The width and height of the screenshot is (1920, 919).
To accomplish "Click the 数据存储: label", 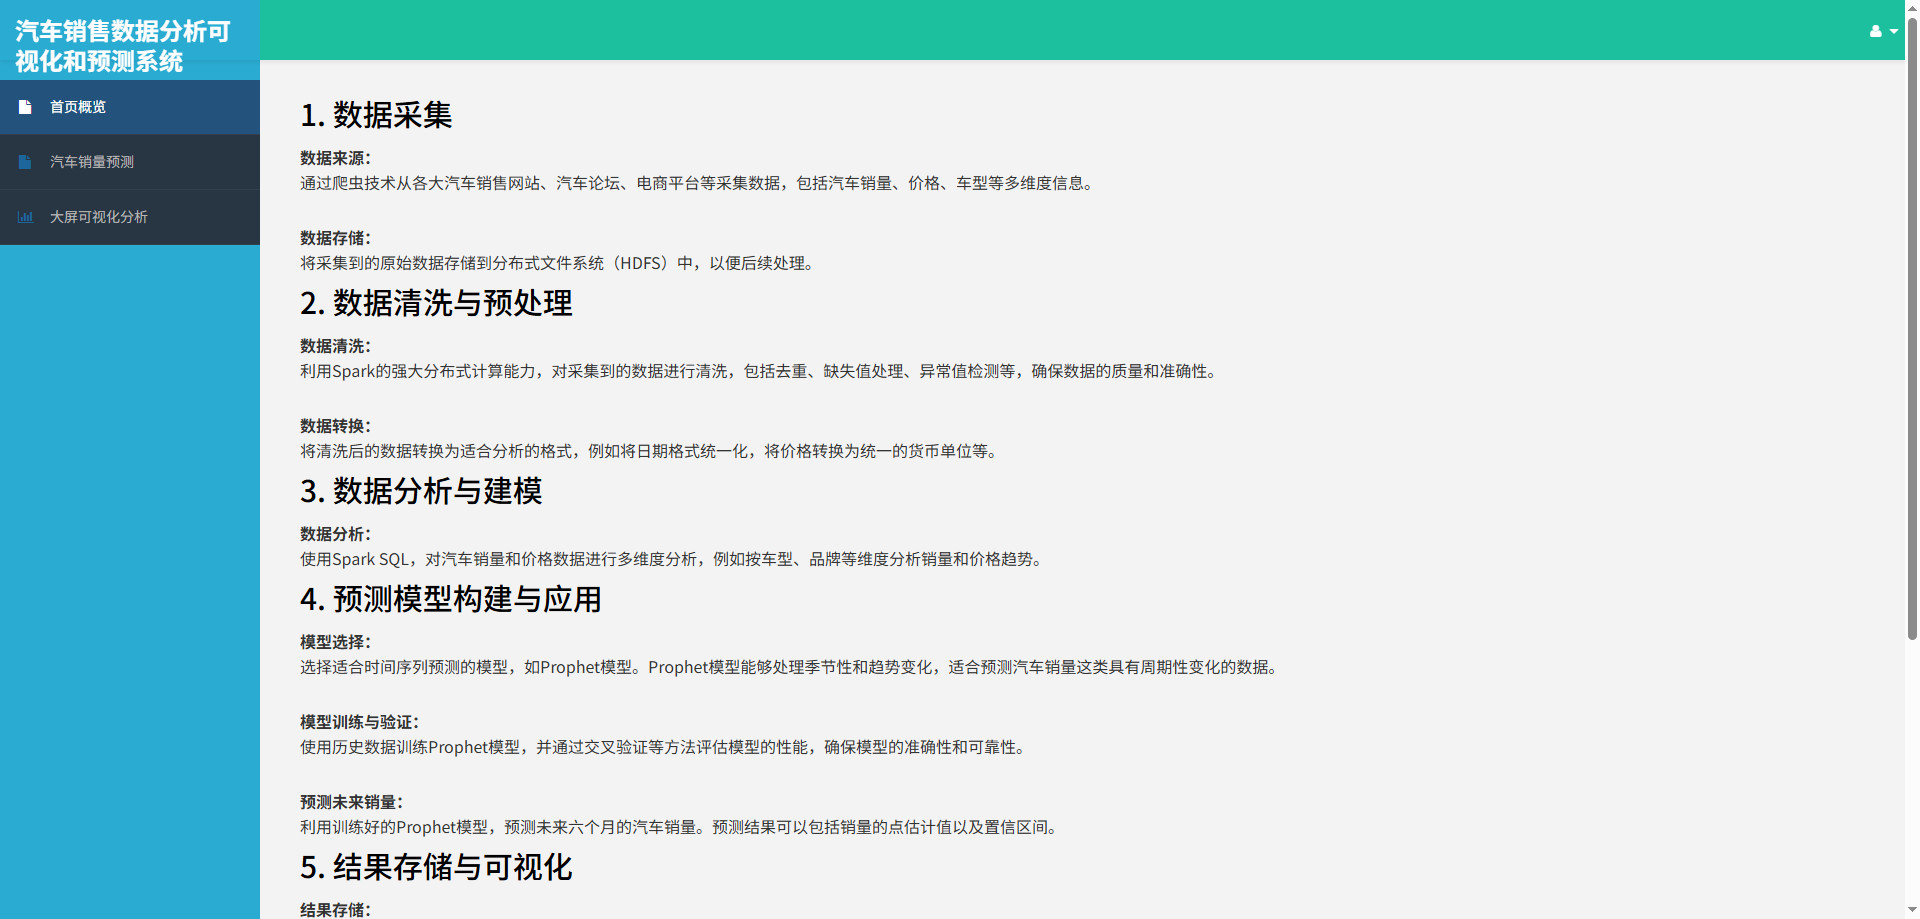I will coord(335,238).
